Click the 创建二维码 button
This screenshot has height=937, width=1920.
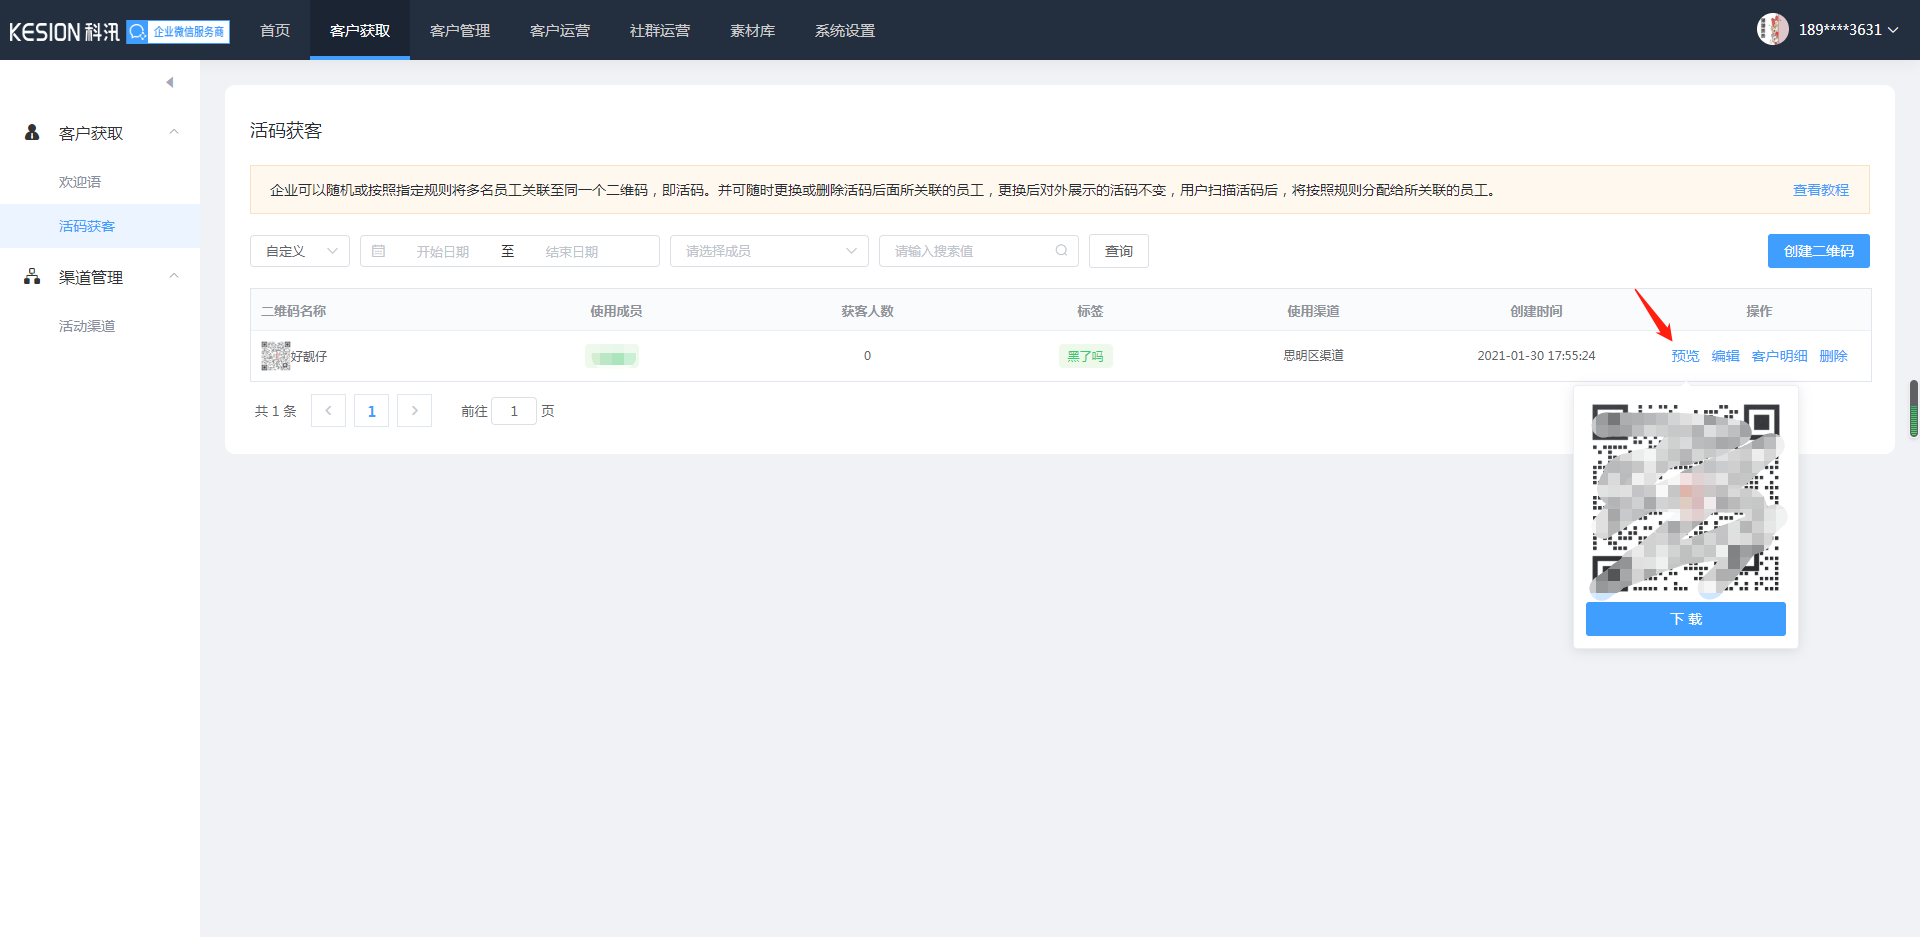tap(1819, 251)
